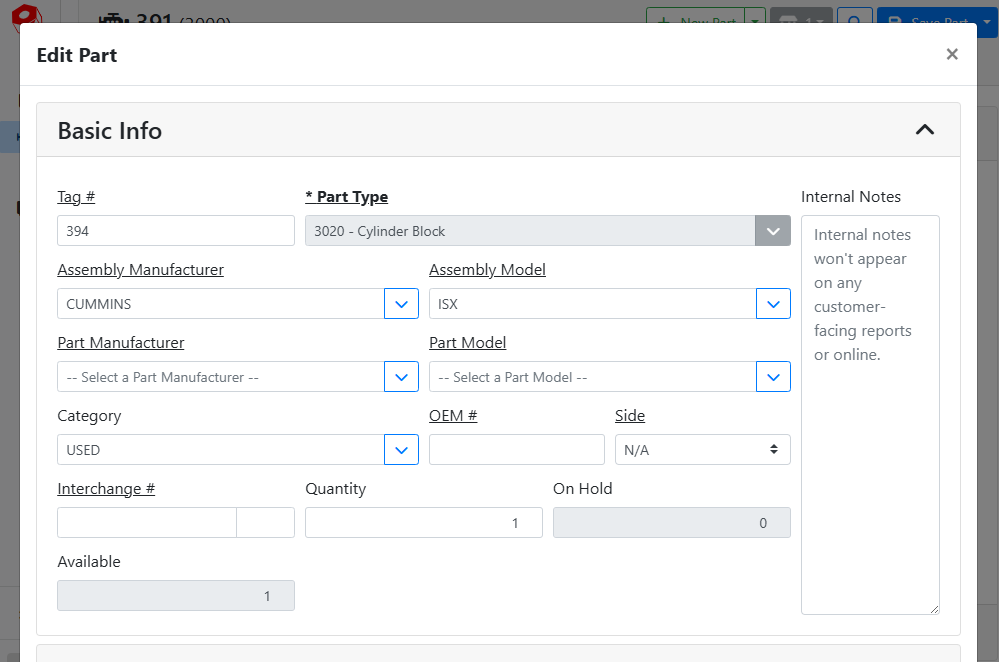Click inside the Internal Notes text area
The height and width of the screenshot is (662, 999).
pos(869,450)
